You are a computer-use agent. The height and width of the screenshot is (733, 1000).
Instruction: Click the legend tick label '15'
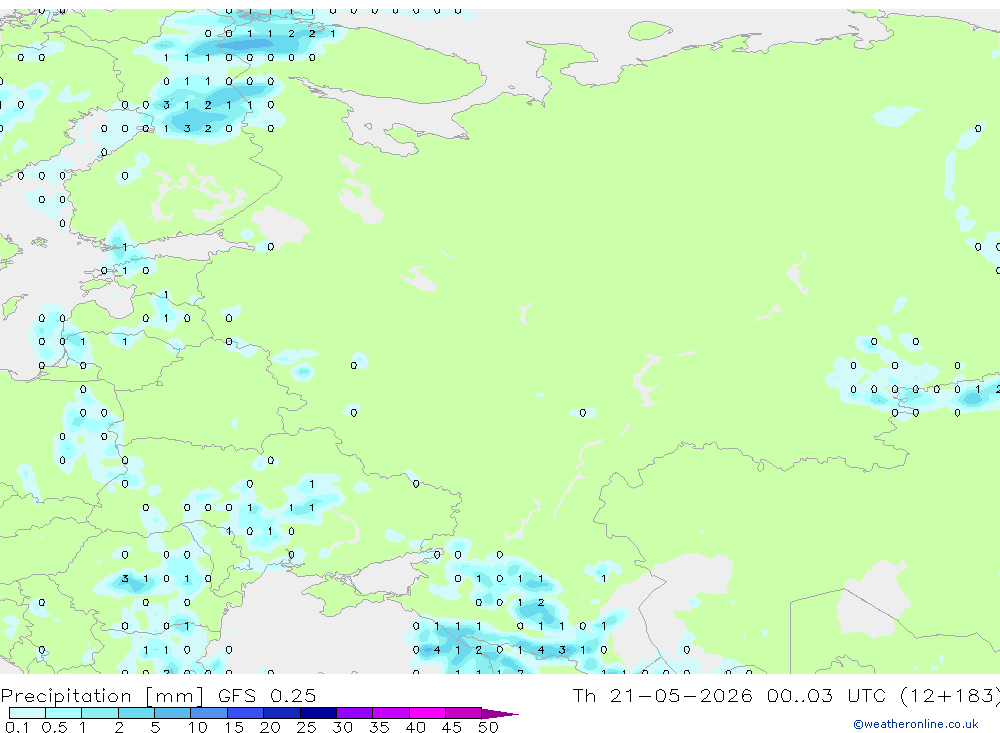[234, 727]
